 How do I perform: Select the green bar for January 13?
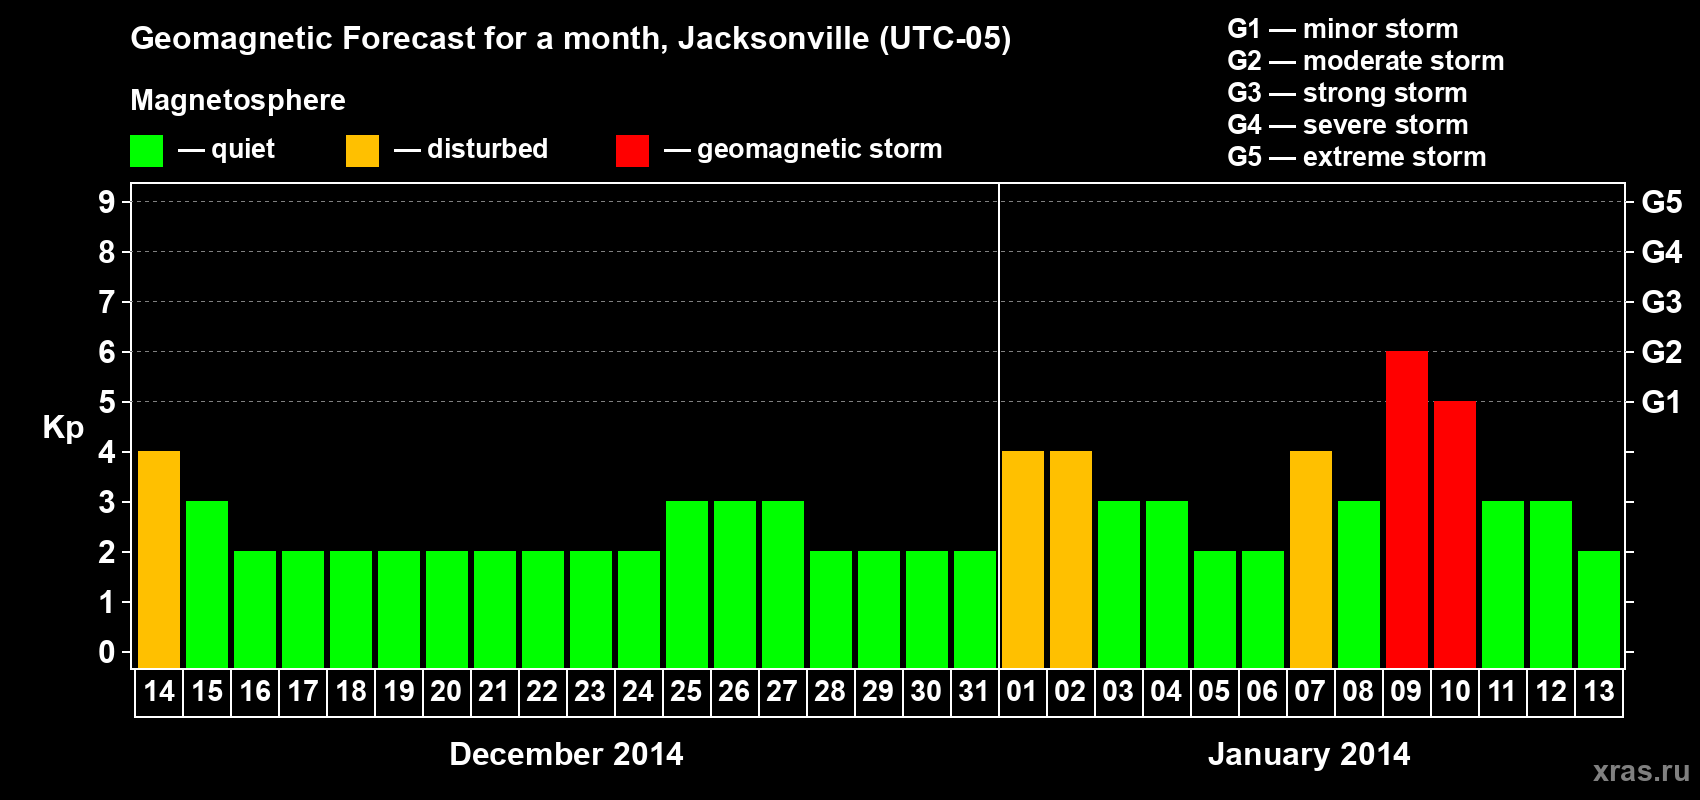(x=1599, y=609)
